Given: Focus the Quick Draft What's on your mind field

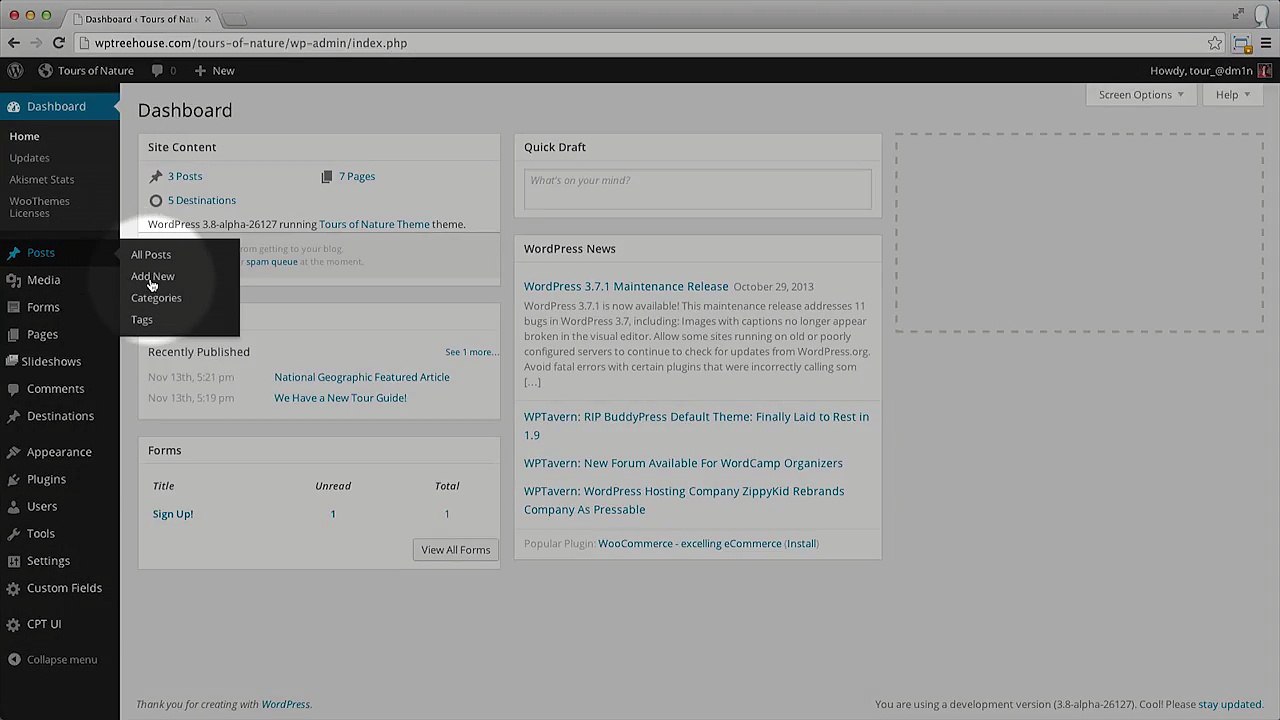Looking at the screenshot, I should [697, 189].
